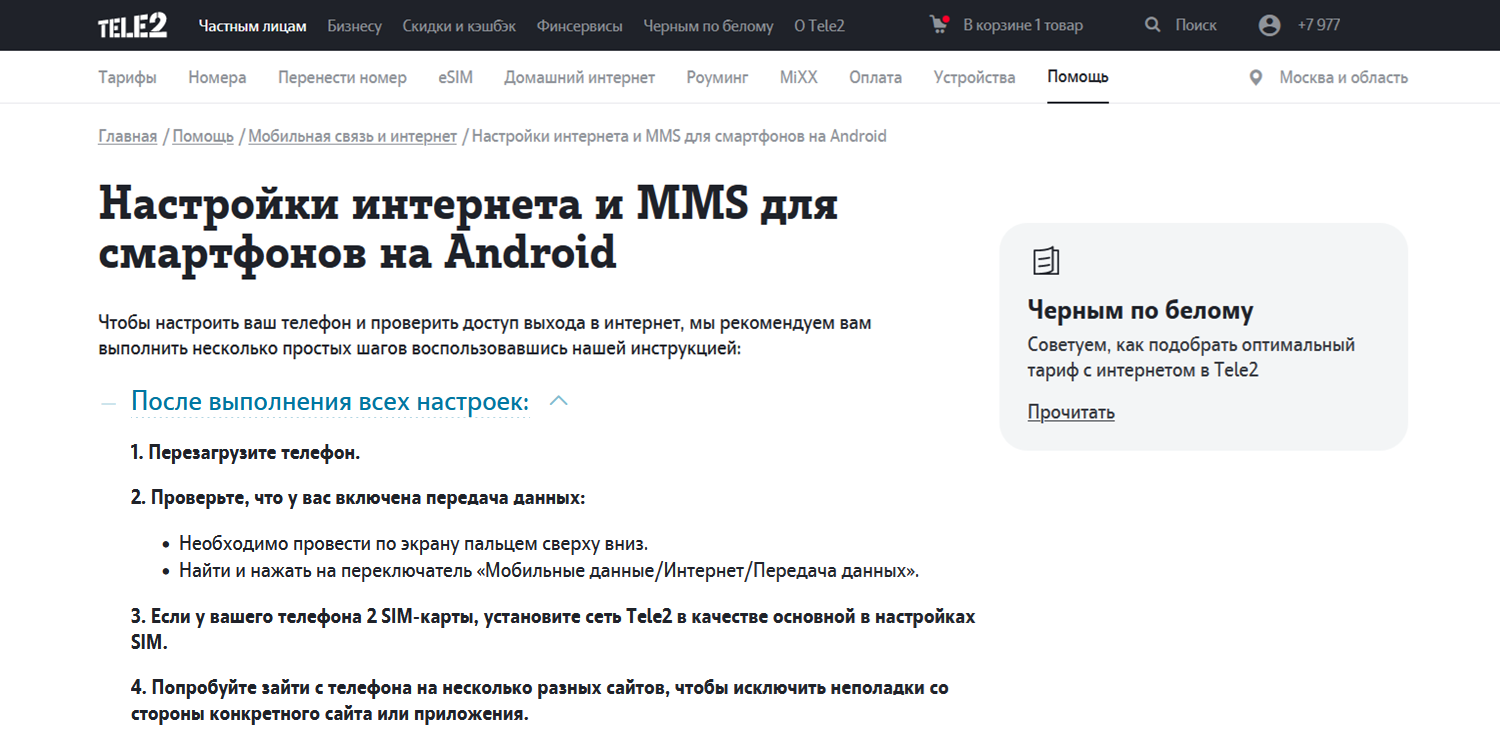Go to the Оплата section
This screenshot has height=753, width=1500.
(875, 77)
